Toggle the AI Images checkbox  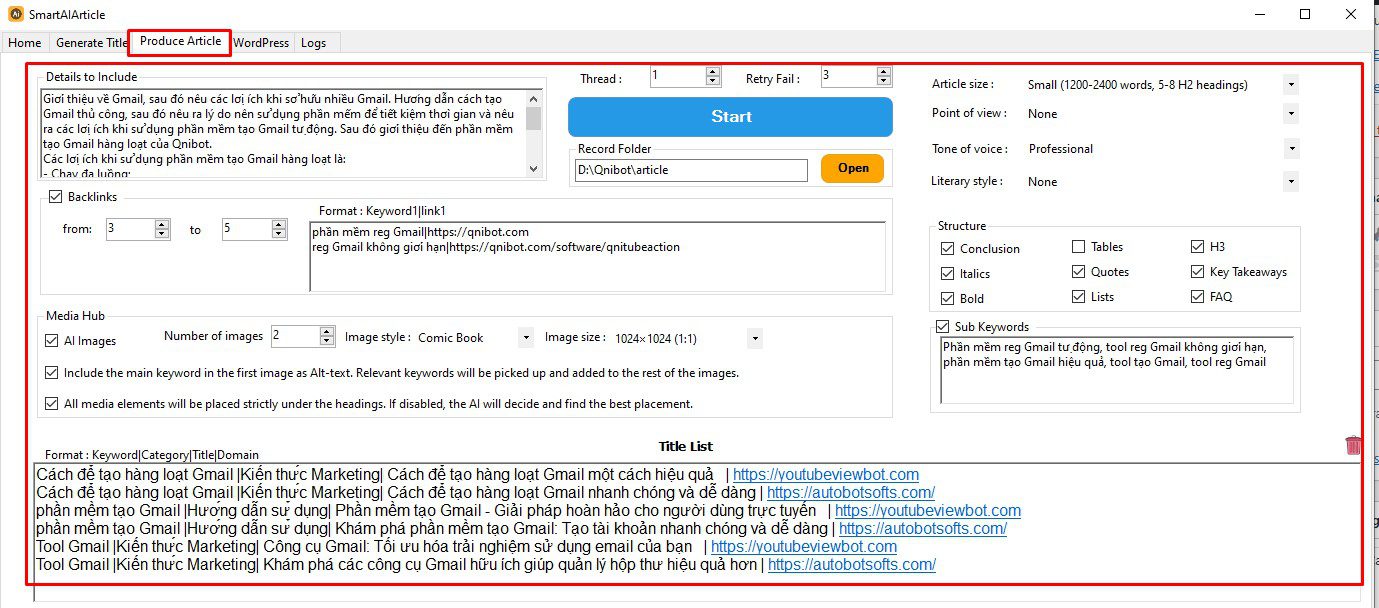(x=52, y=341)
